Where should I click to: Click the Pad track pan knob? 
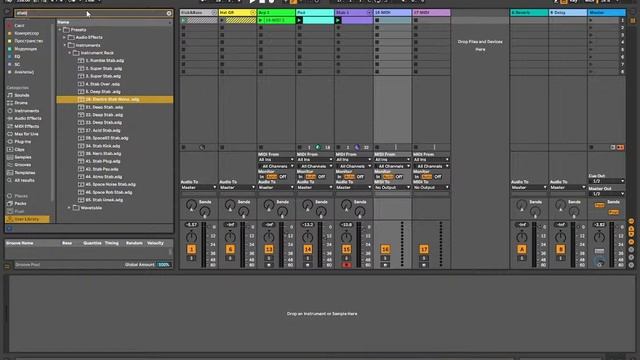[x=308, y=237]
